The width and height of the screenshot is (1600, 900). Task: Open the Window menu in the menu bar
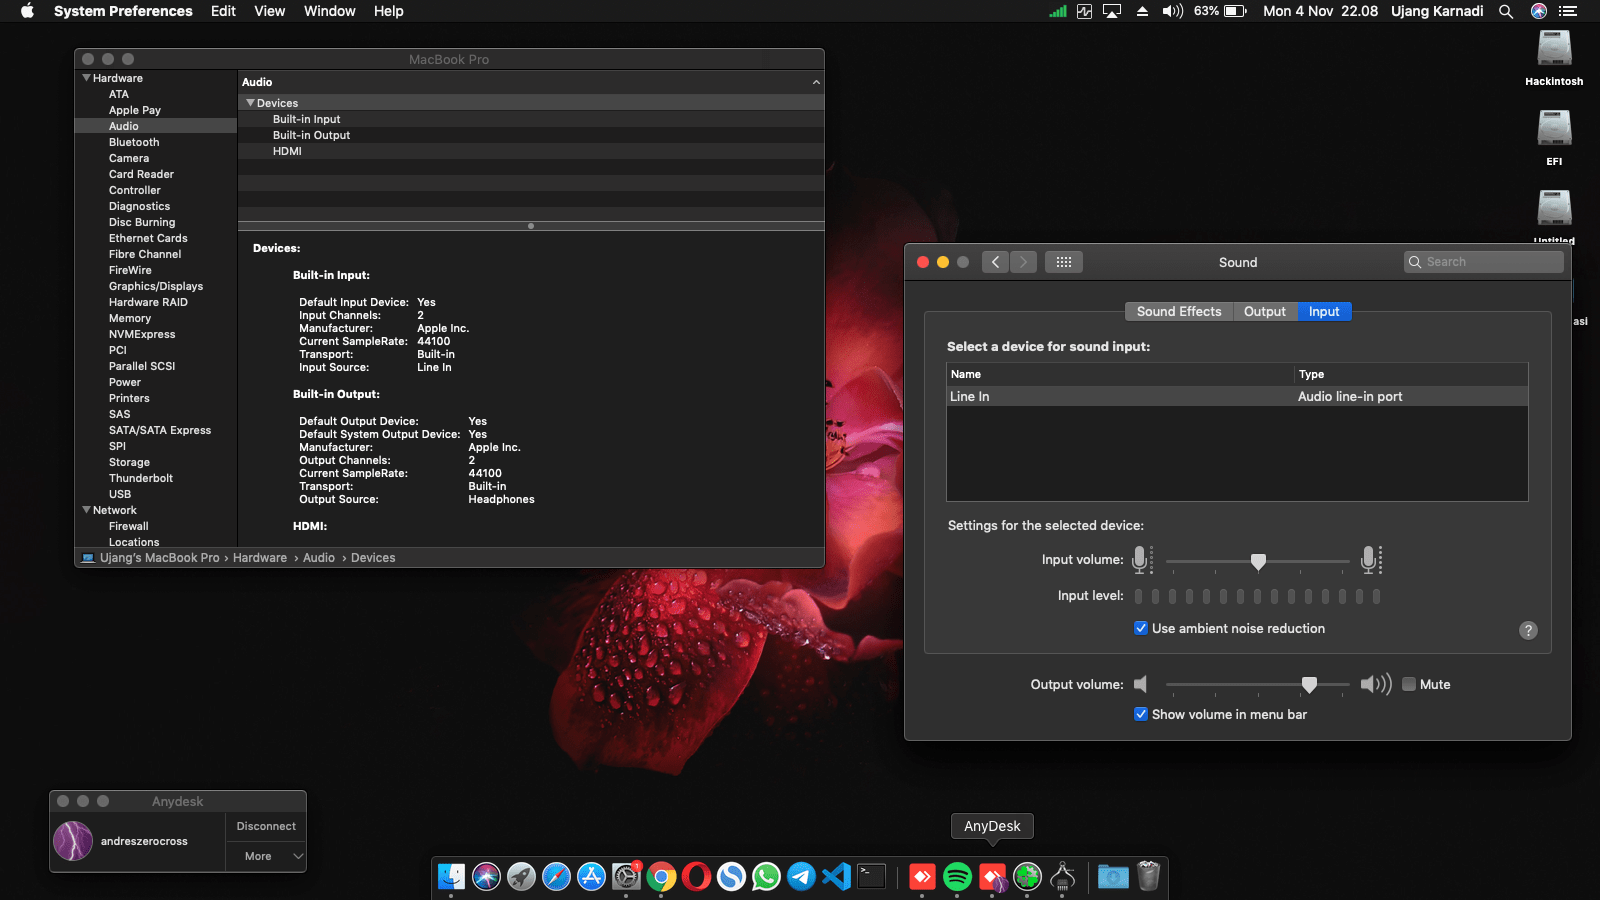[x=329, y=11]
